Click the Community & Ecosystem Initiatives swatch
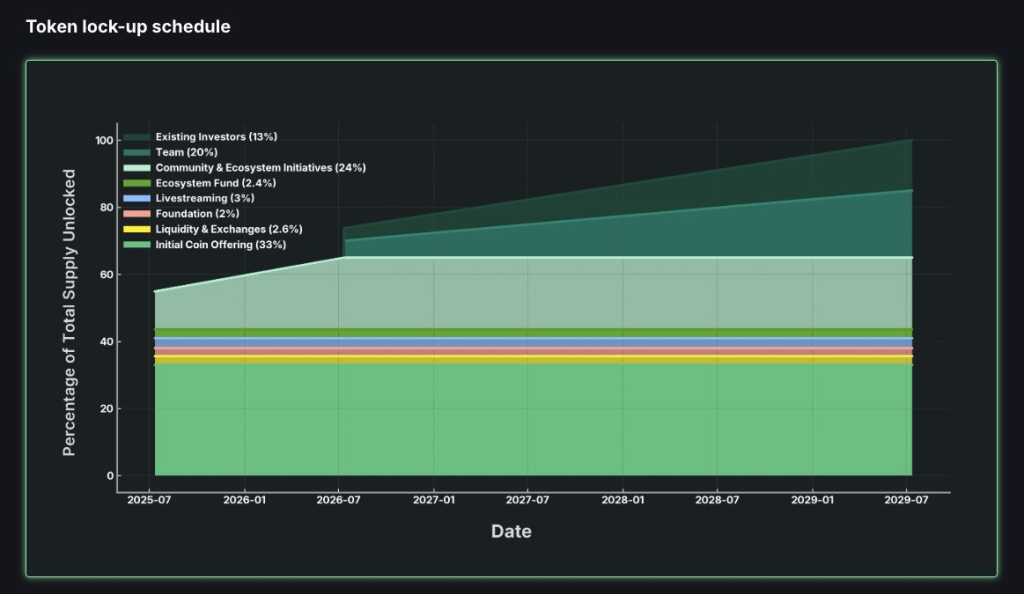1024x594 pixels. [137, 168]
